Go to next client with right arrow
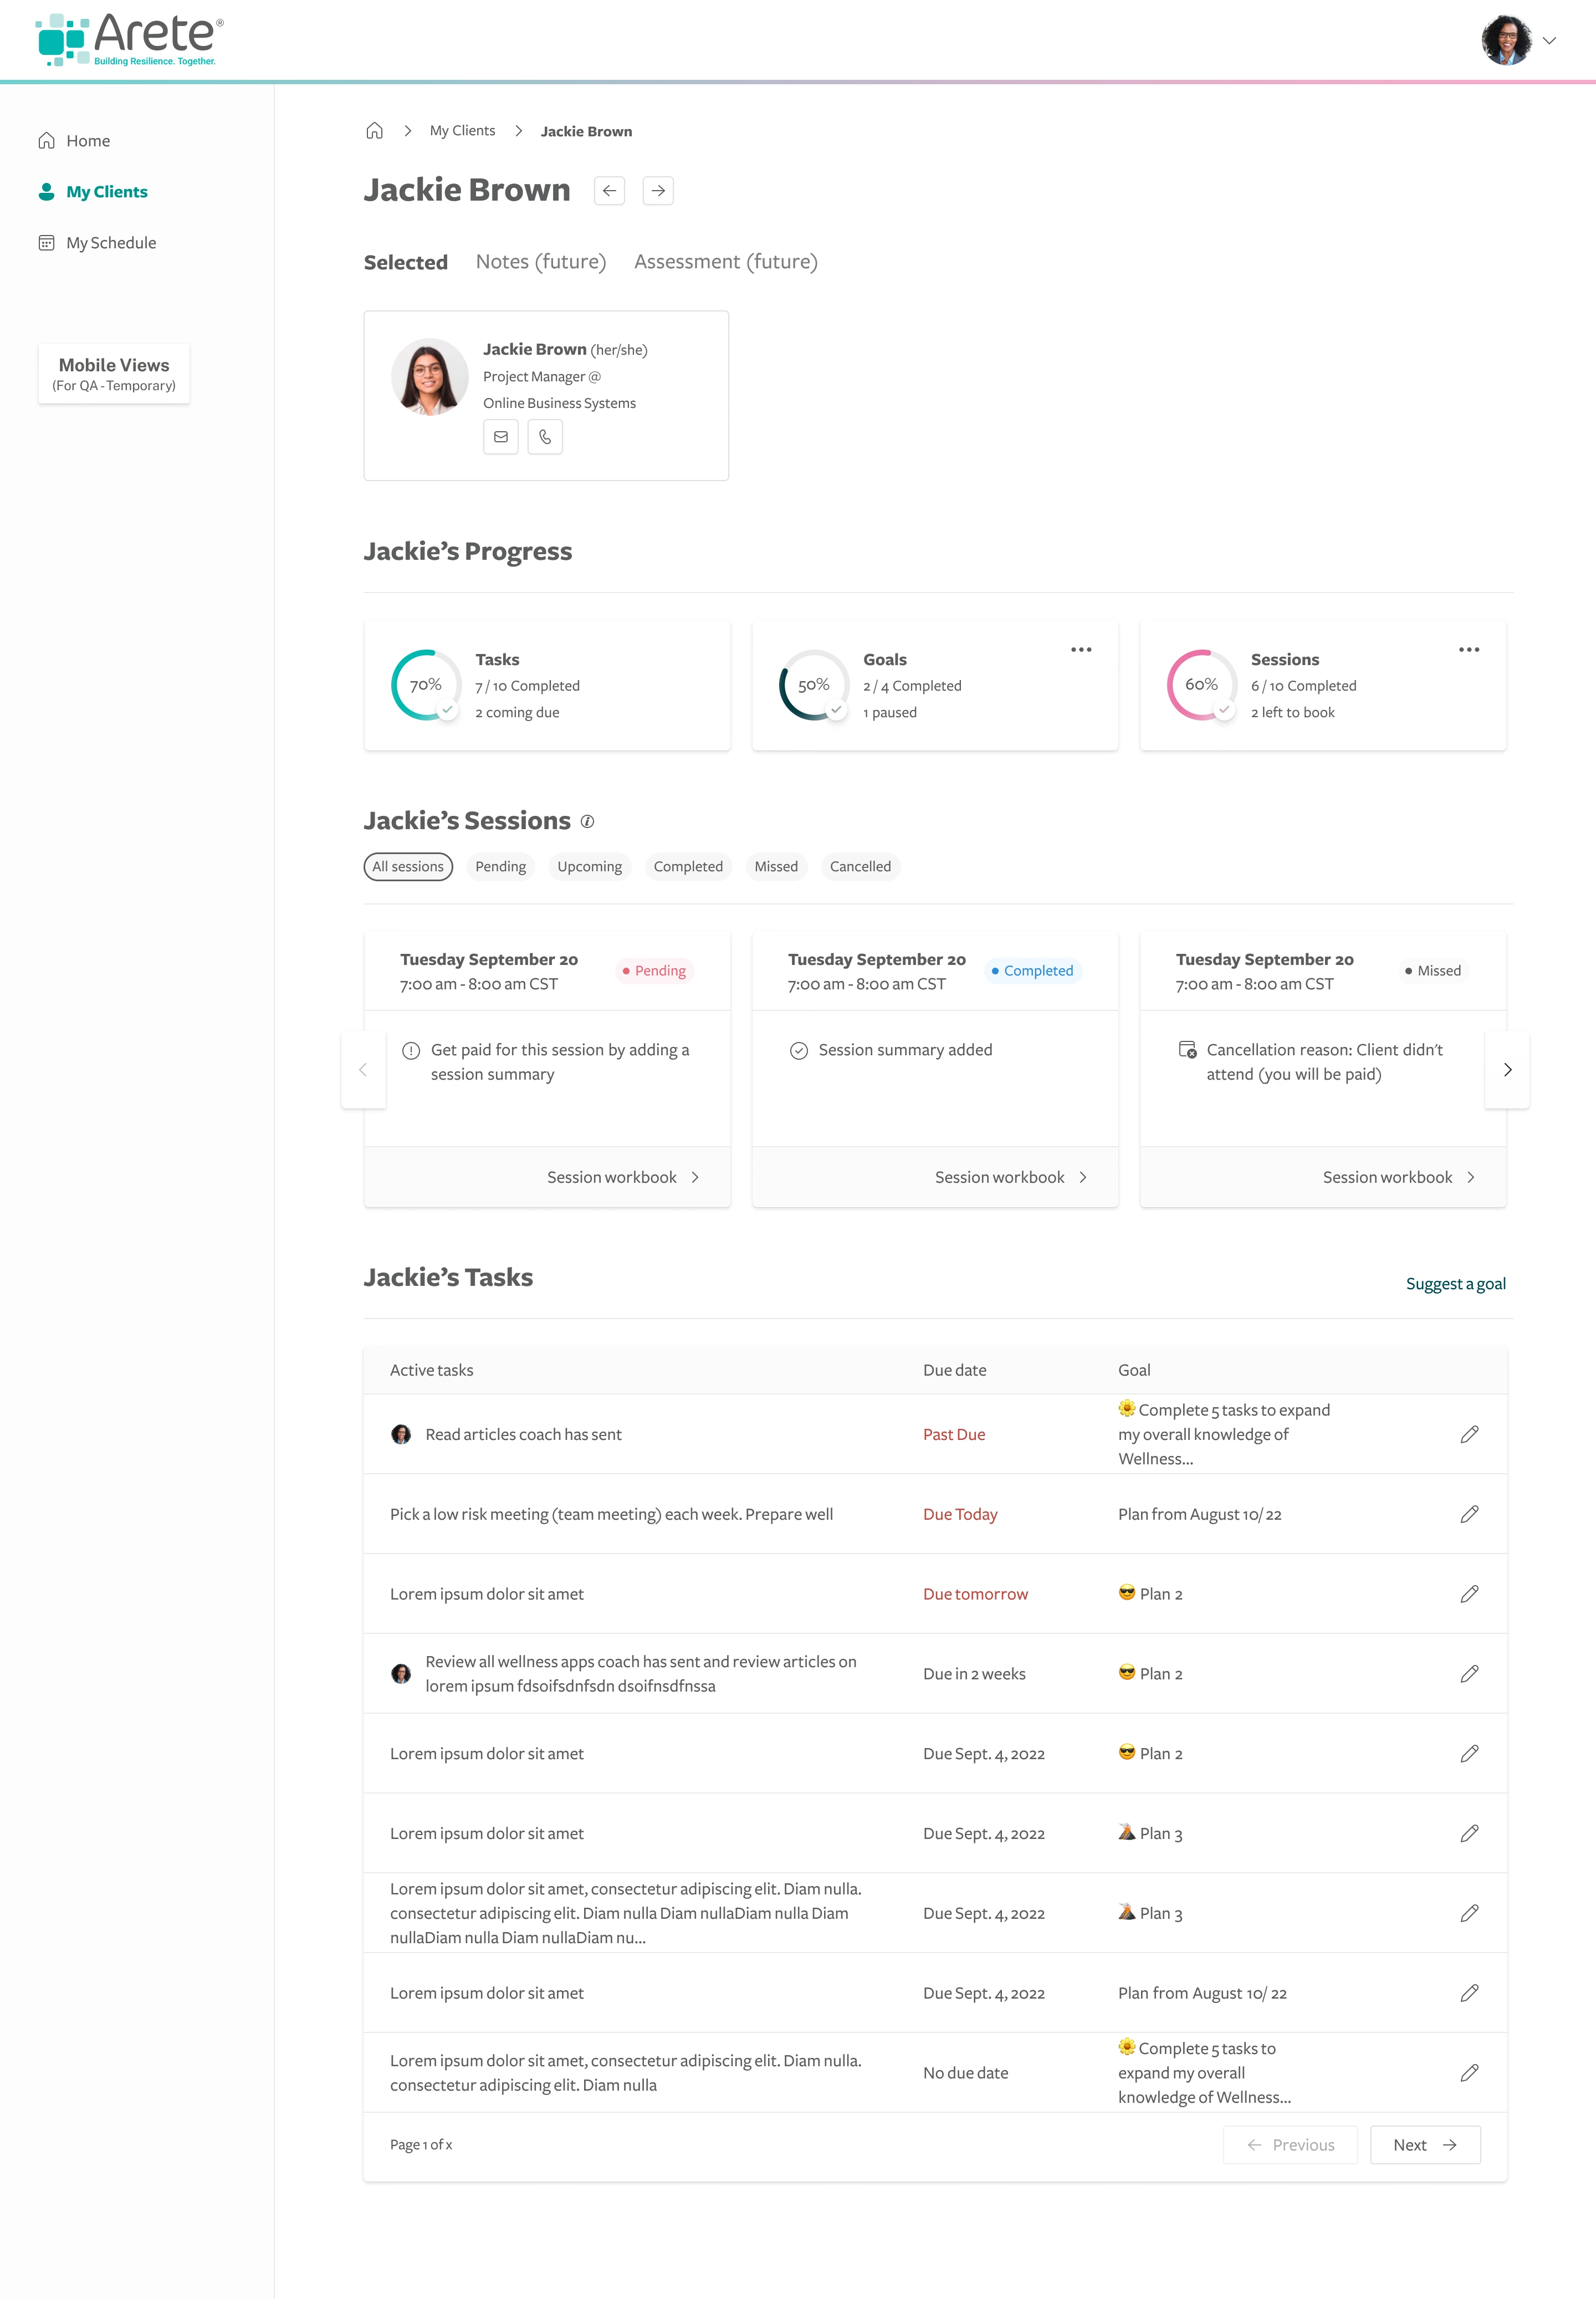Screen dimensions: 1596x2299 coord(658,190)
